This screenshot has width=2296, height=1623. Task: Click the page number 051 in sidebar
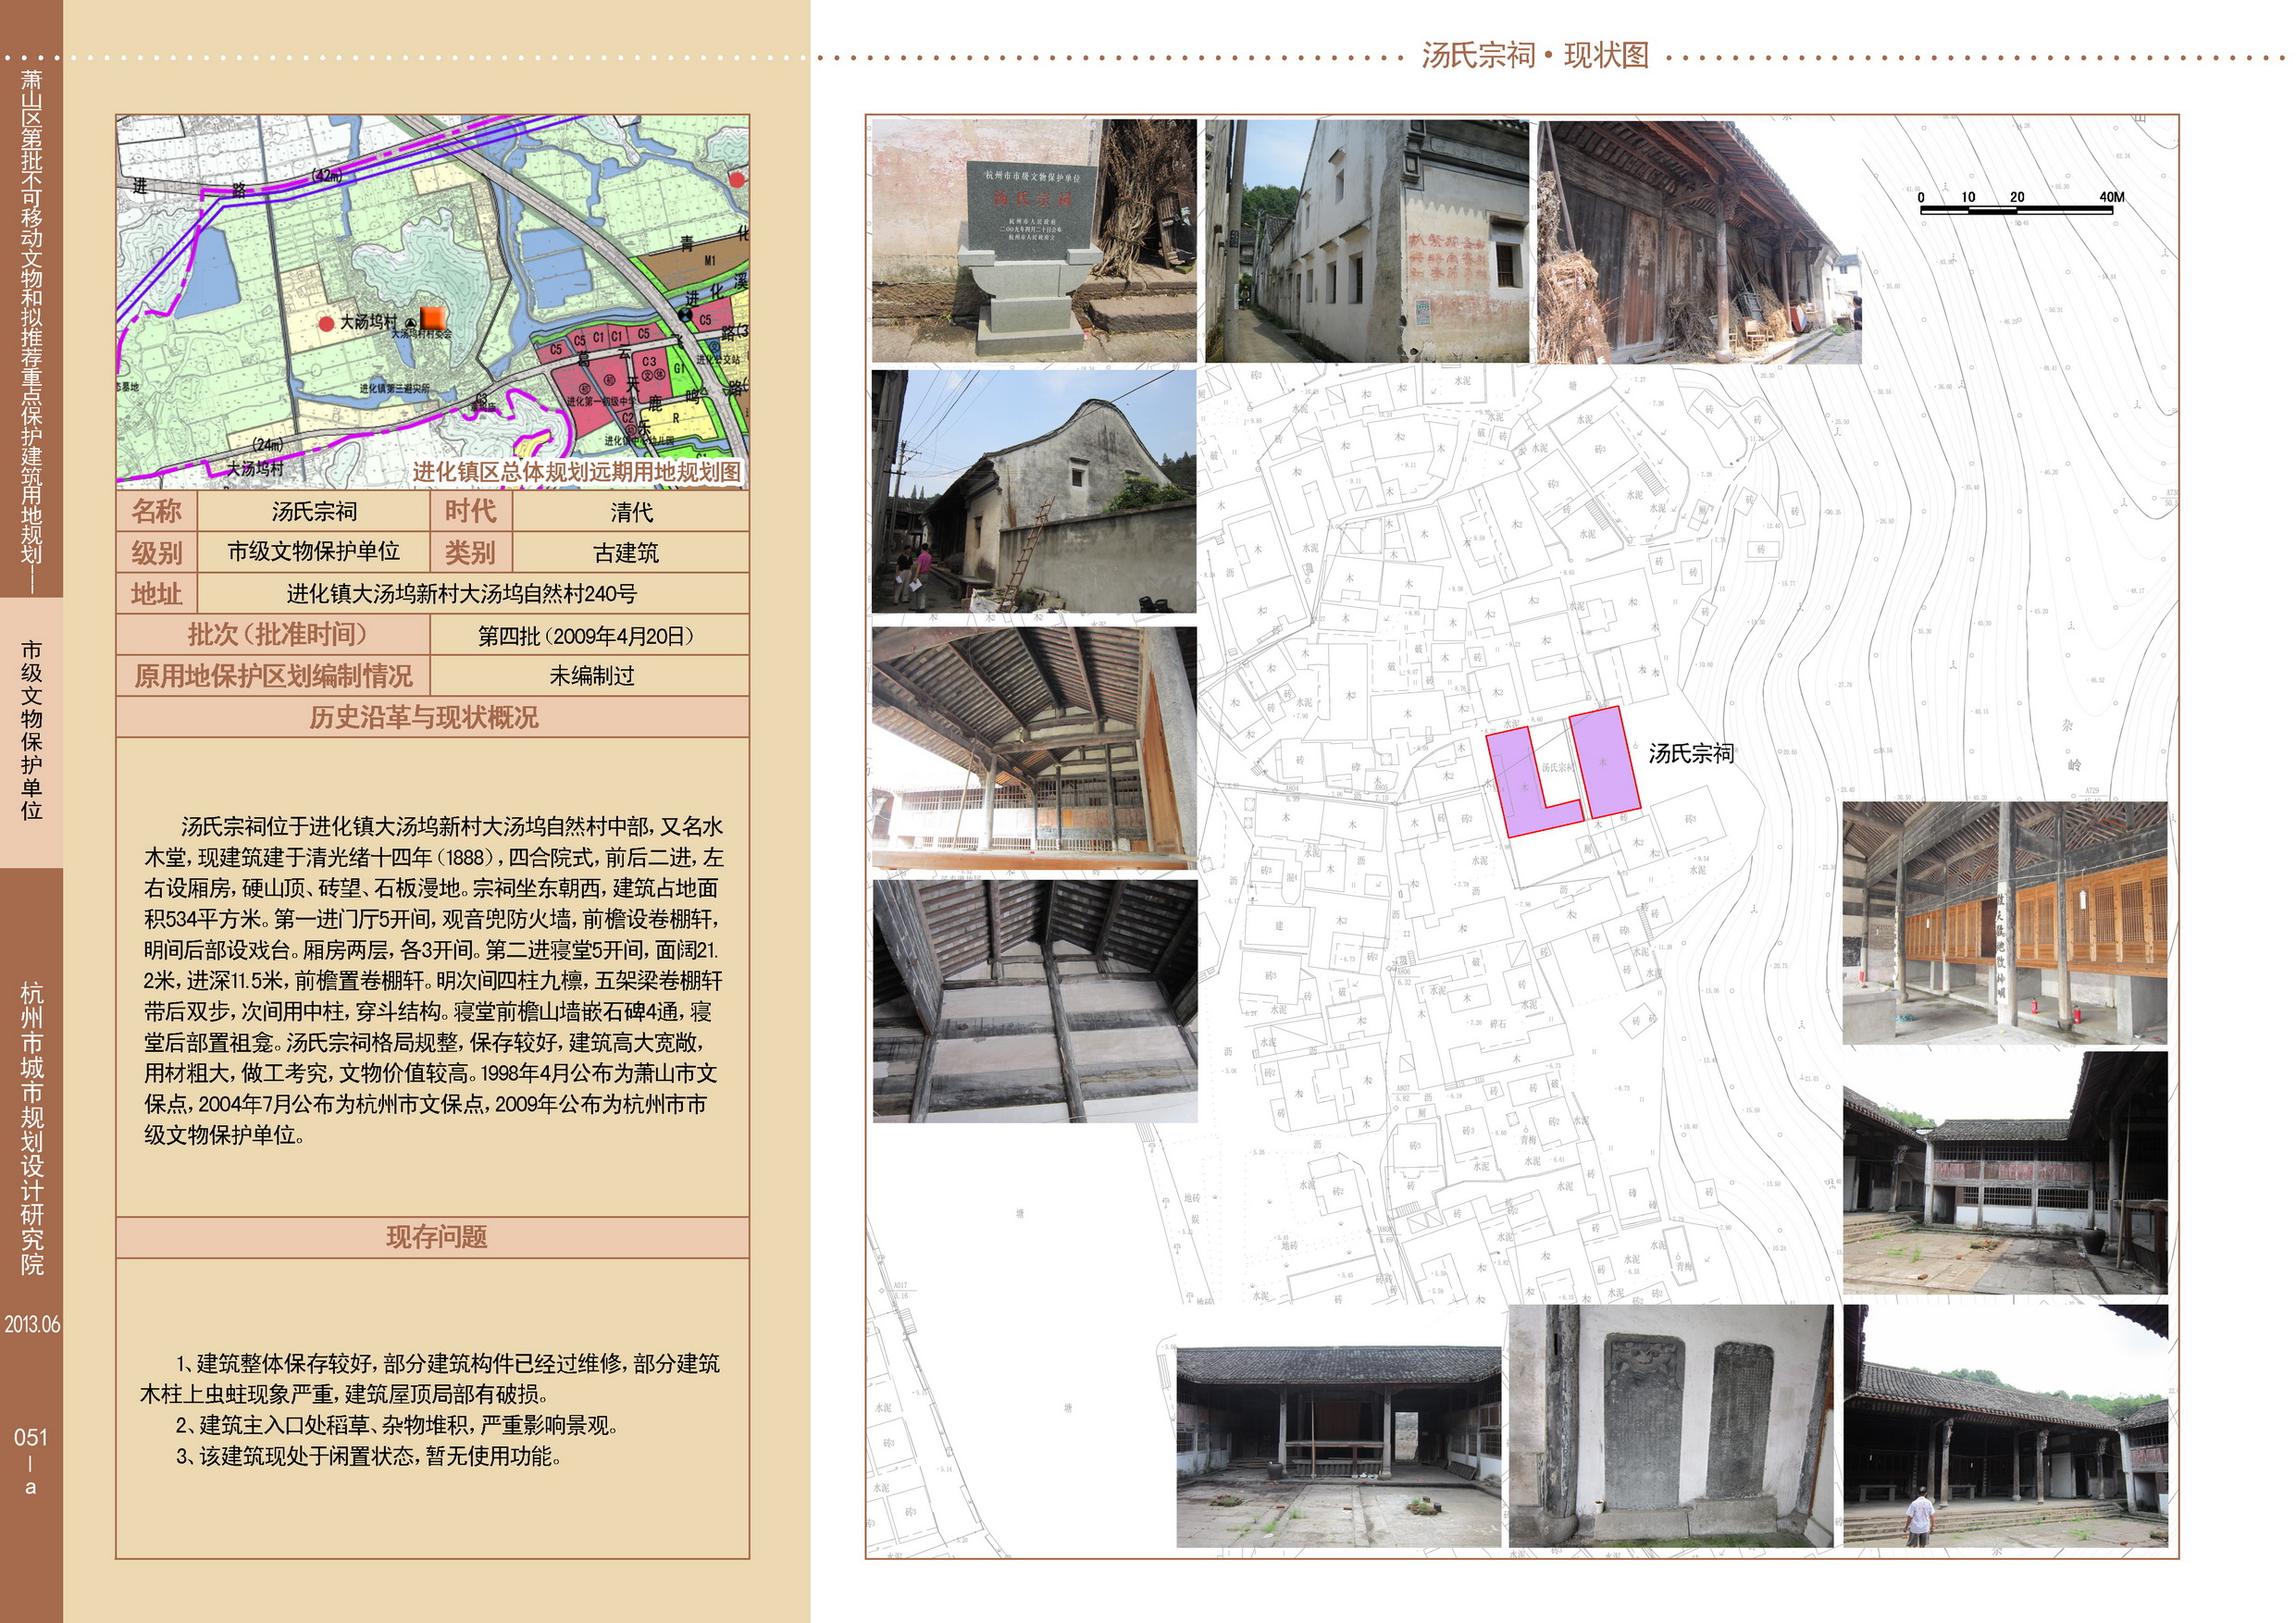coord(31,1437)
